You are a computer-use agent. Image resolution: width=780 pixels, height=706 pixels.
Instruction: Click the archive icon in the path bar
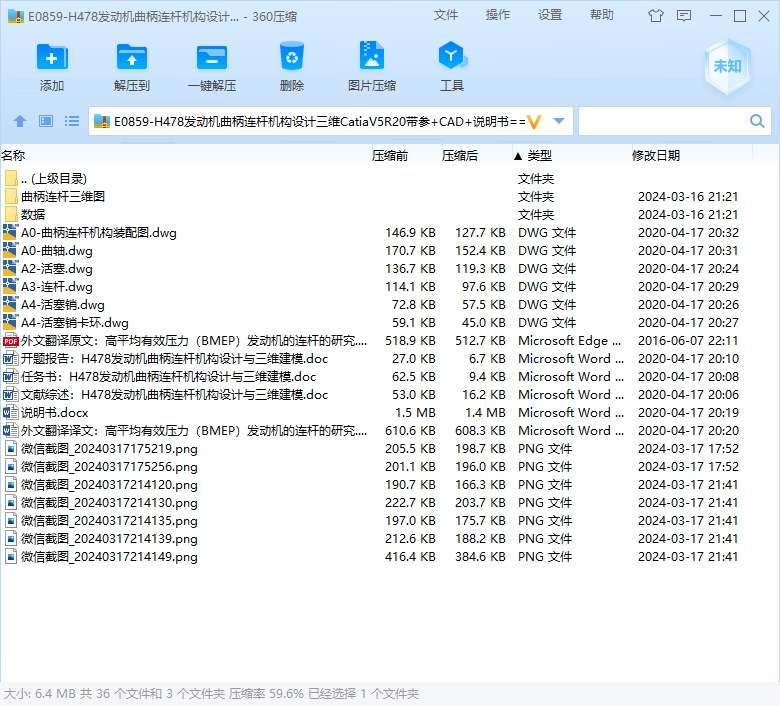(x=101, y=121)
